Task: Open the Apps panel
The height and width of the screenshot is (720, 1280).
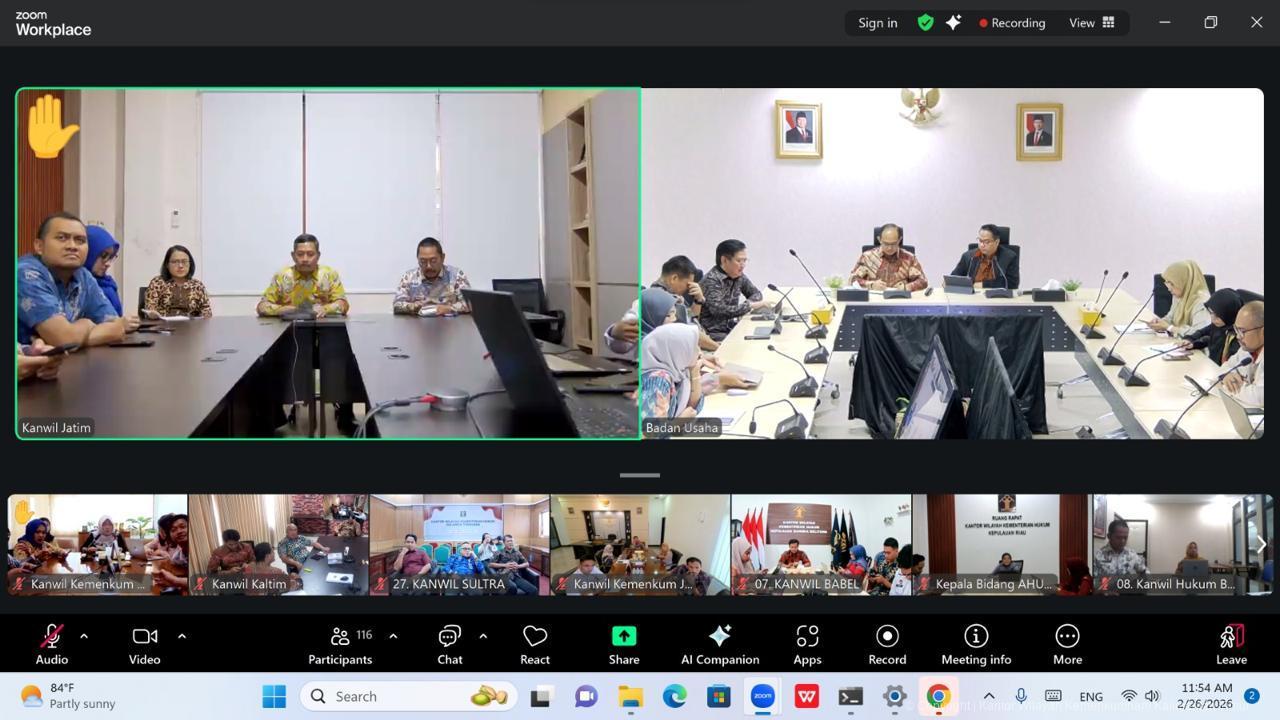Action: (807, 643)
